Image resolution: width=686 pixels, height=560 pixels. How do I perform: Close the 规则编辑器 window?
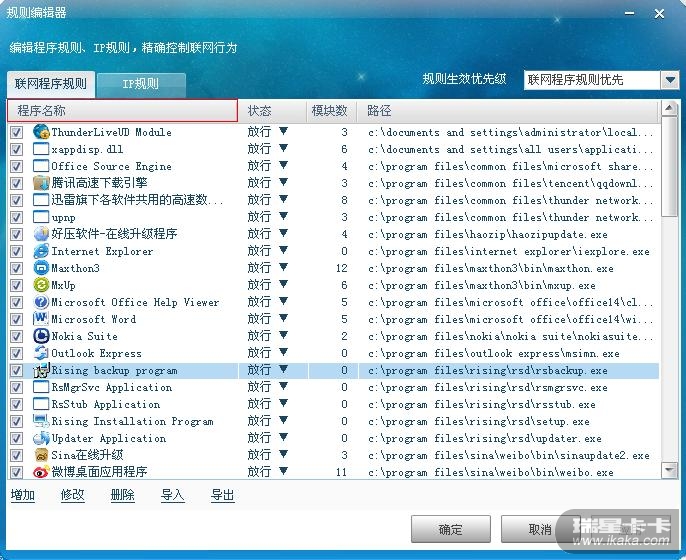[659, 14]
